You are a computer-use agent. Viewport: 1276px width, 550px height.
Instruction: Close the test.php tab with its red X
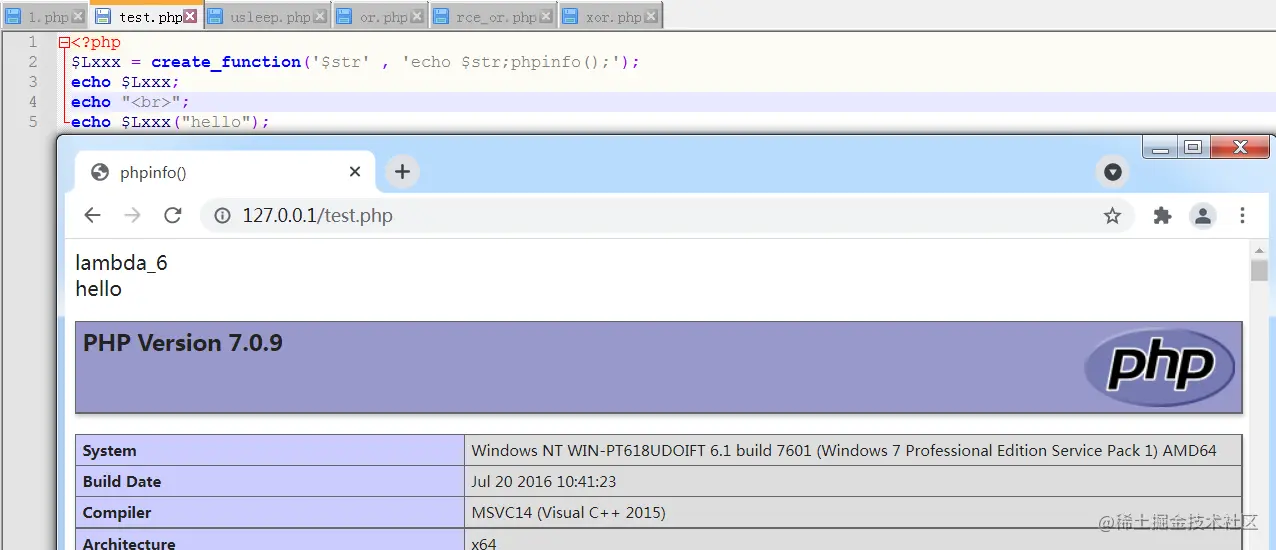pos(190,17)
